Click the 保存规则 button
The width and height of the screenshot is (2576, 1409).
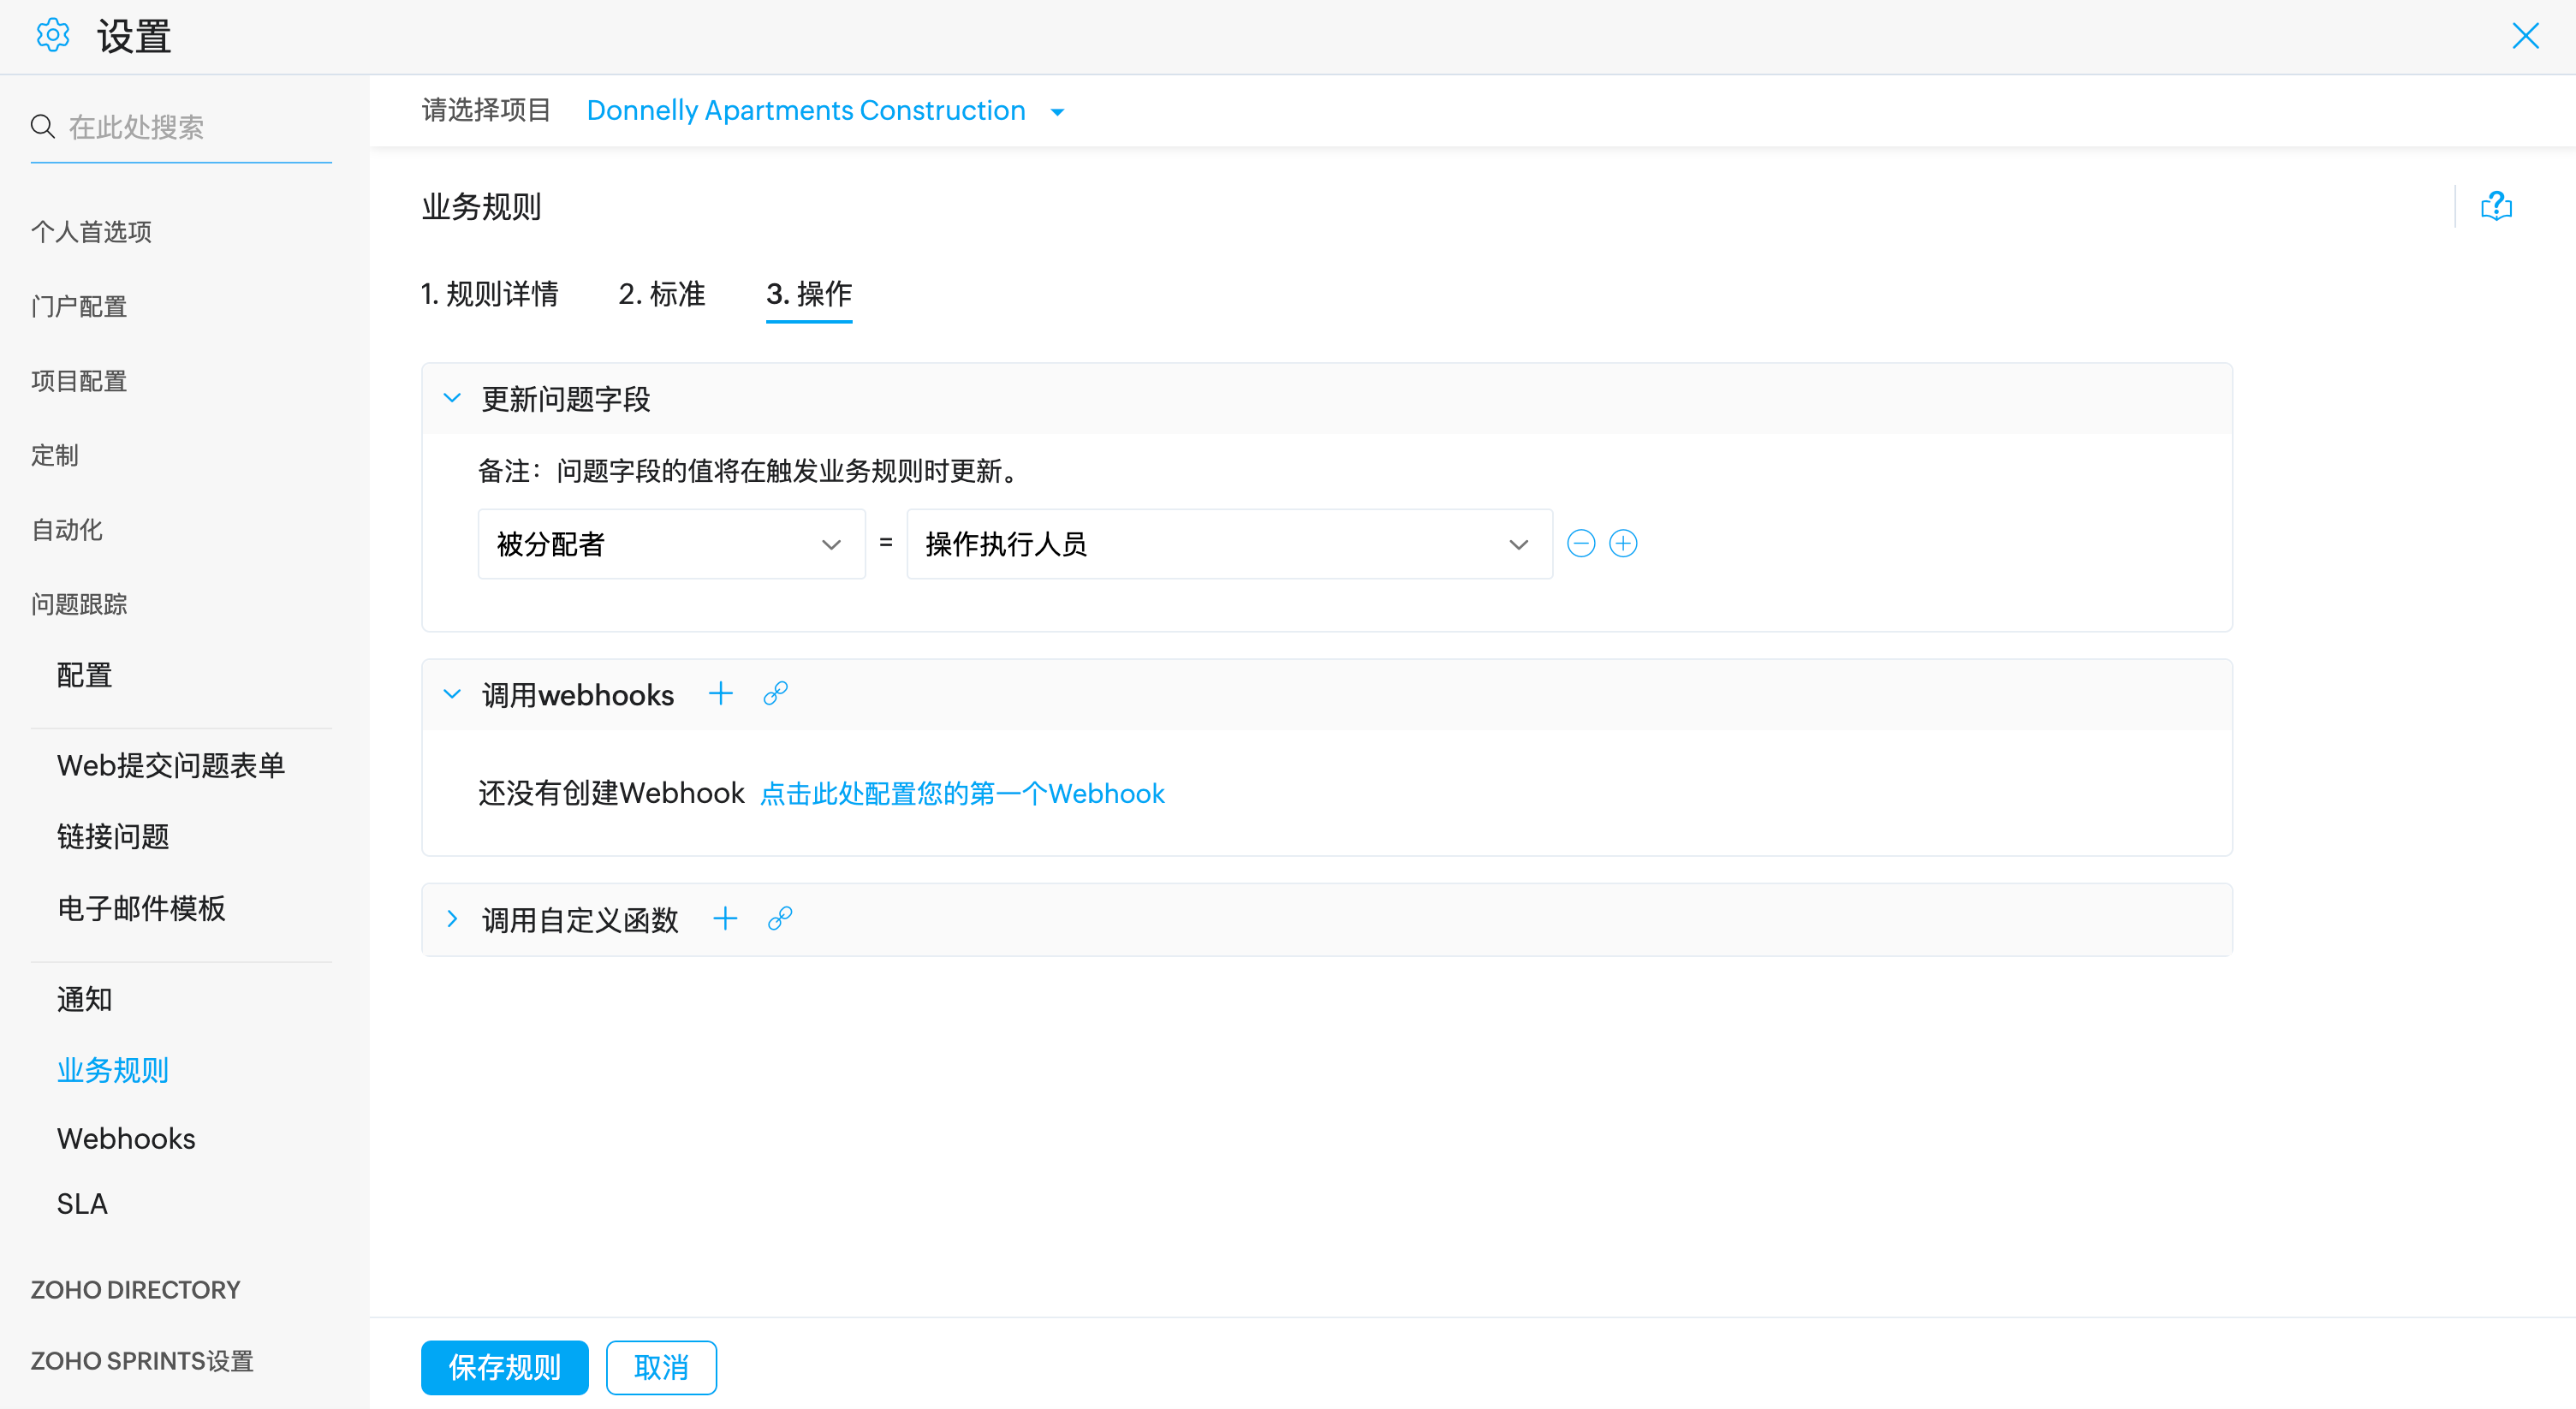point(504,1366)
